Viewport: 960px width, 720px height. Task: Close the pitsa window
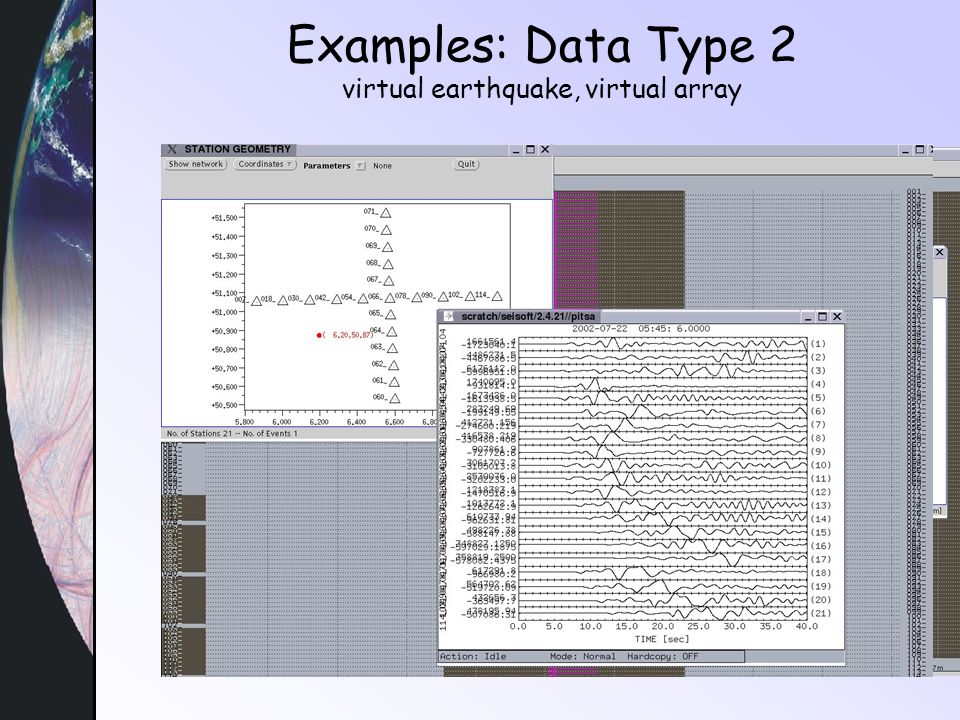(x=837, y=317)
